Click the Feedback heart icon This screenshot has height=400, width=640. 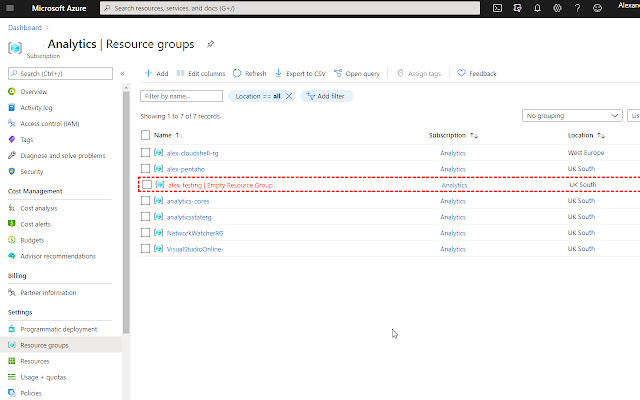[x=461, y=73]
